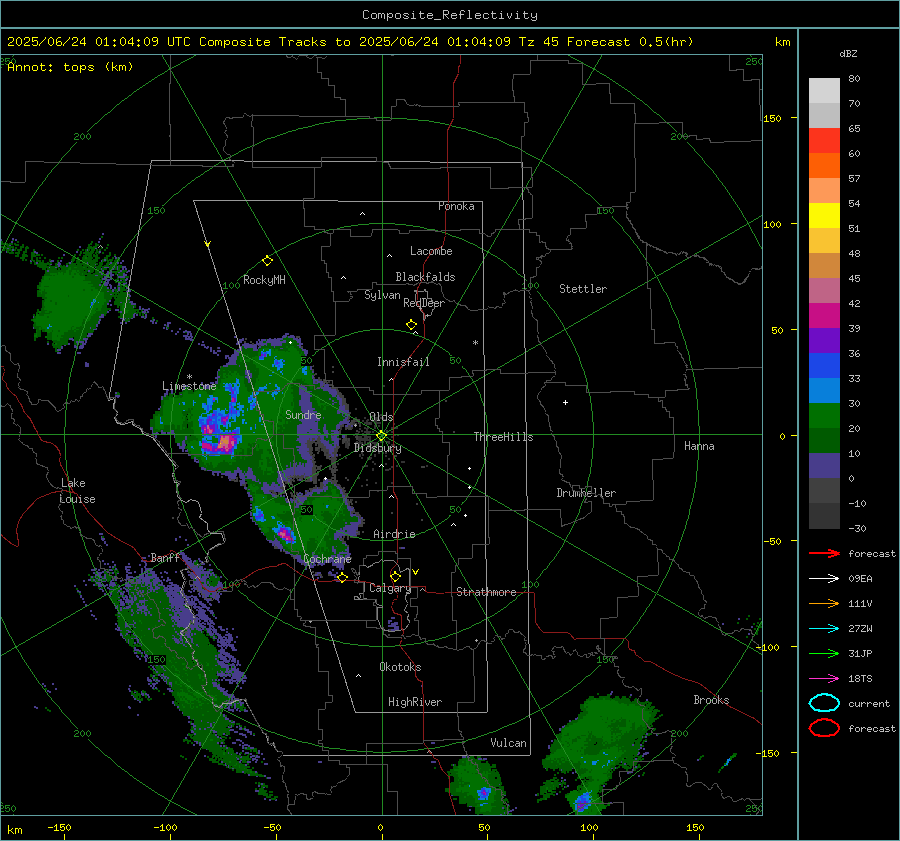Click the Lacombe town label
This screenshot has width=900, height=841.
pos(431,251)
